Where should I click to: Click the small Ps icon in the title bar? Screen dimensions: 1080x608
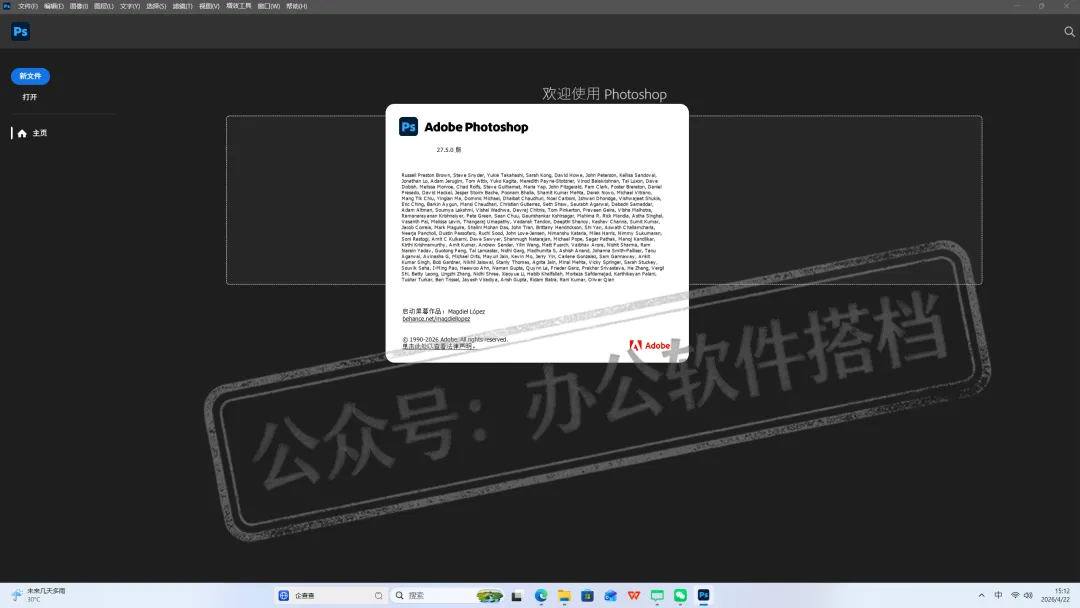point(6,6)
